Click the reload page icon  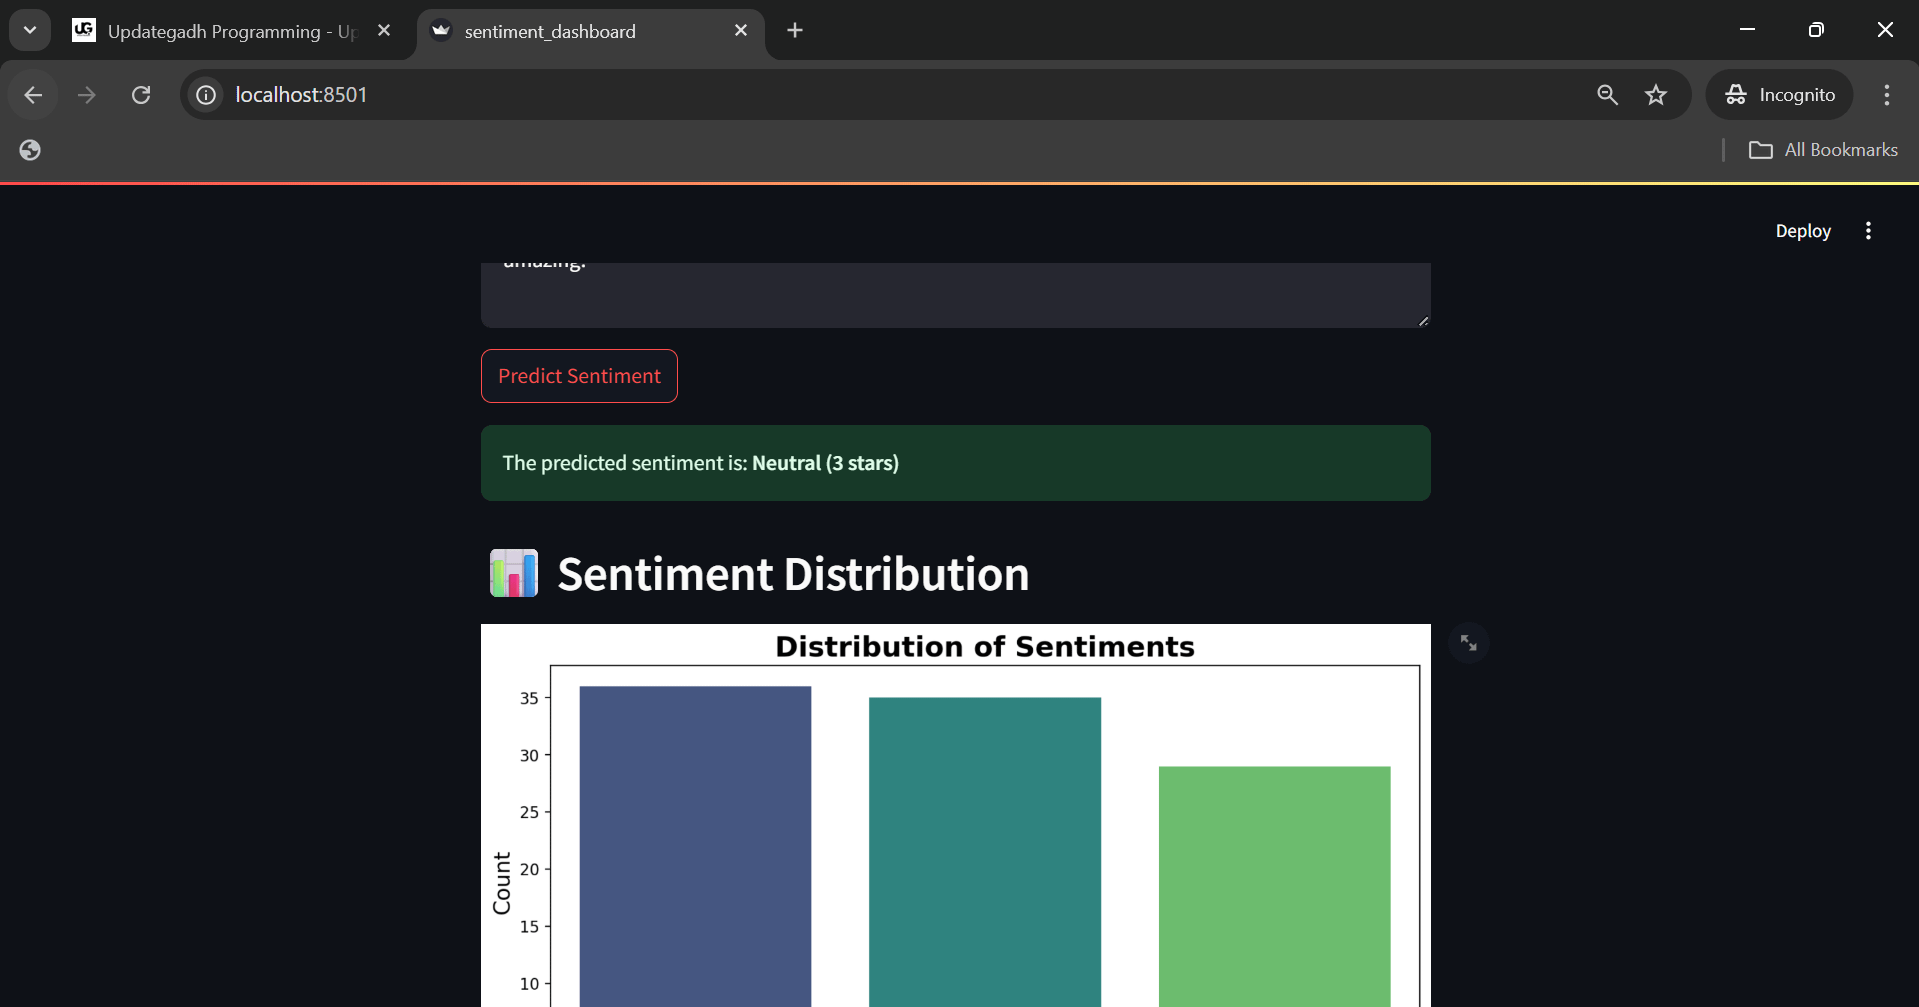click(141, 94)
